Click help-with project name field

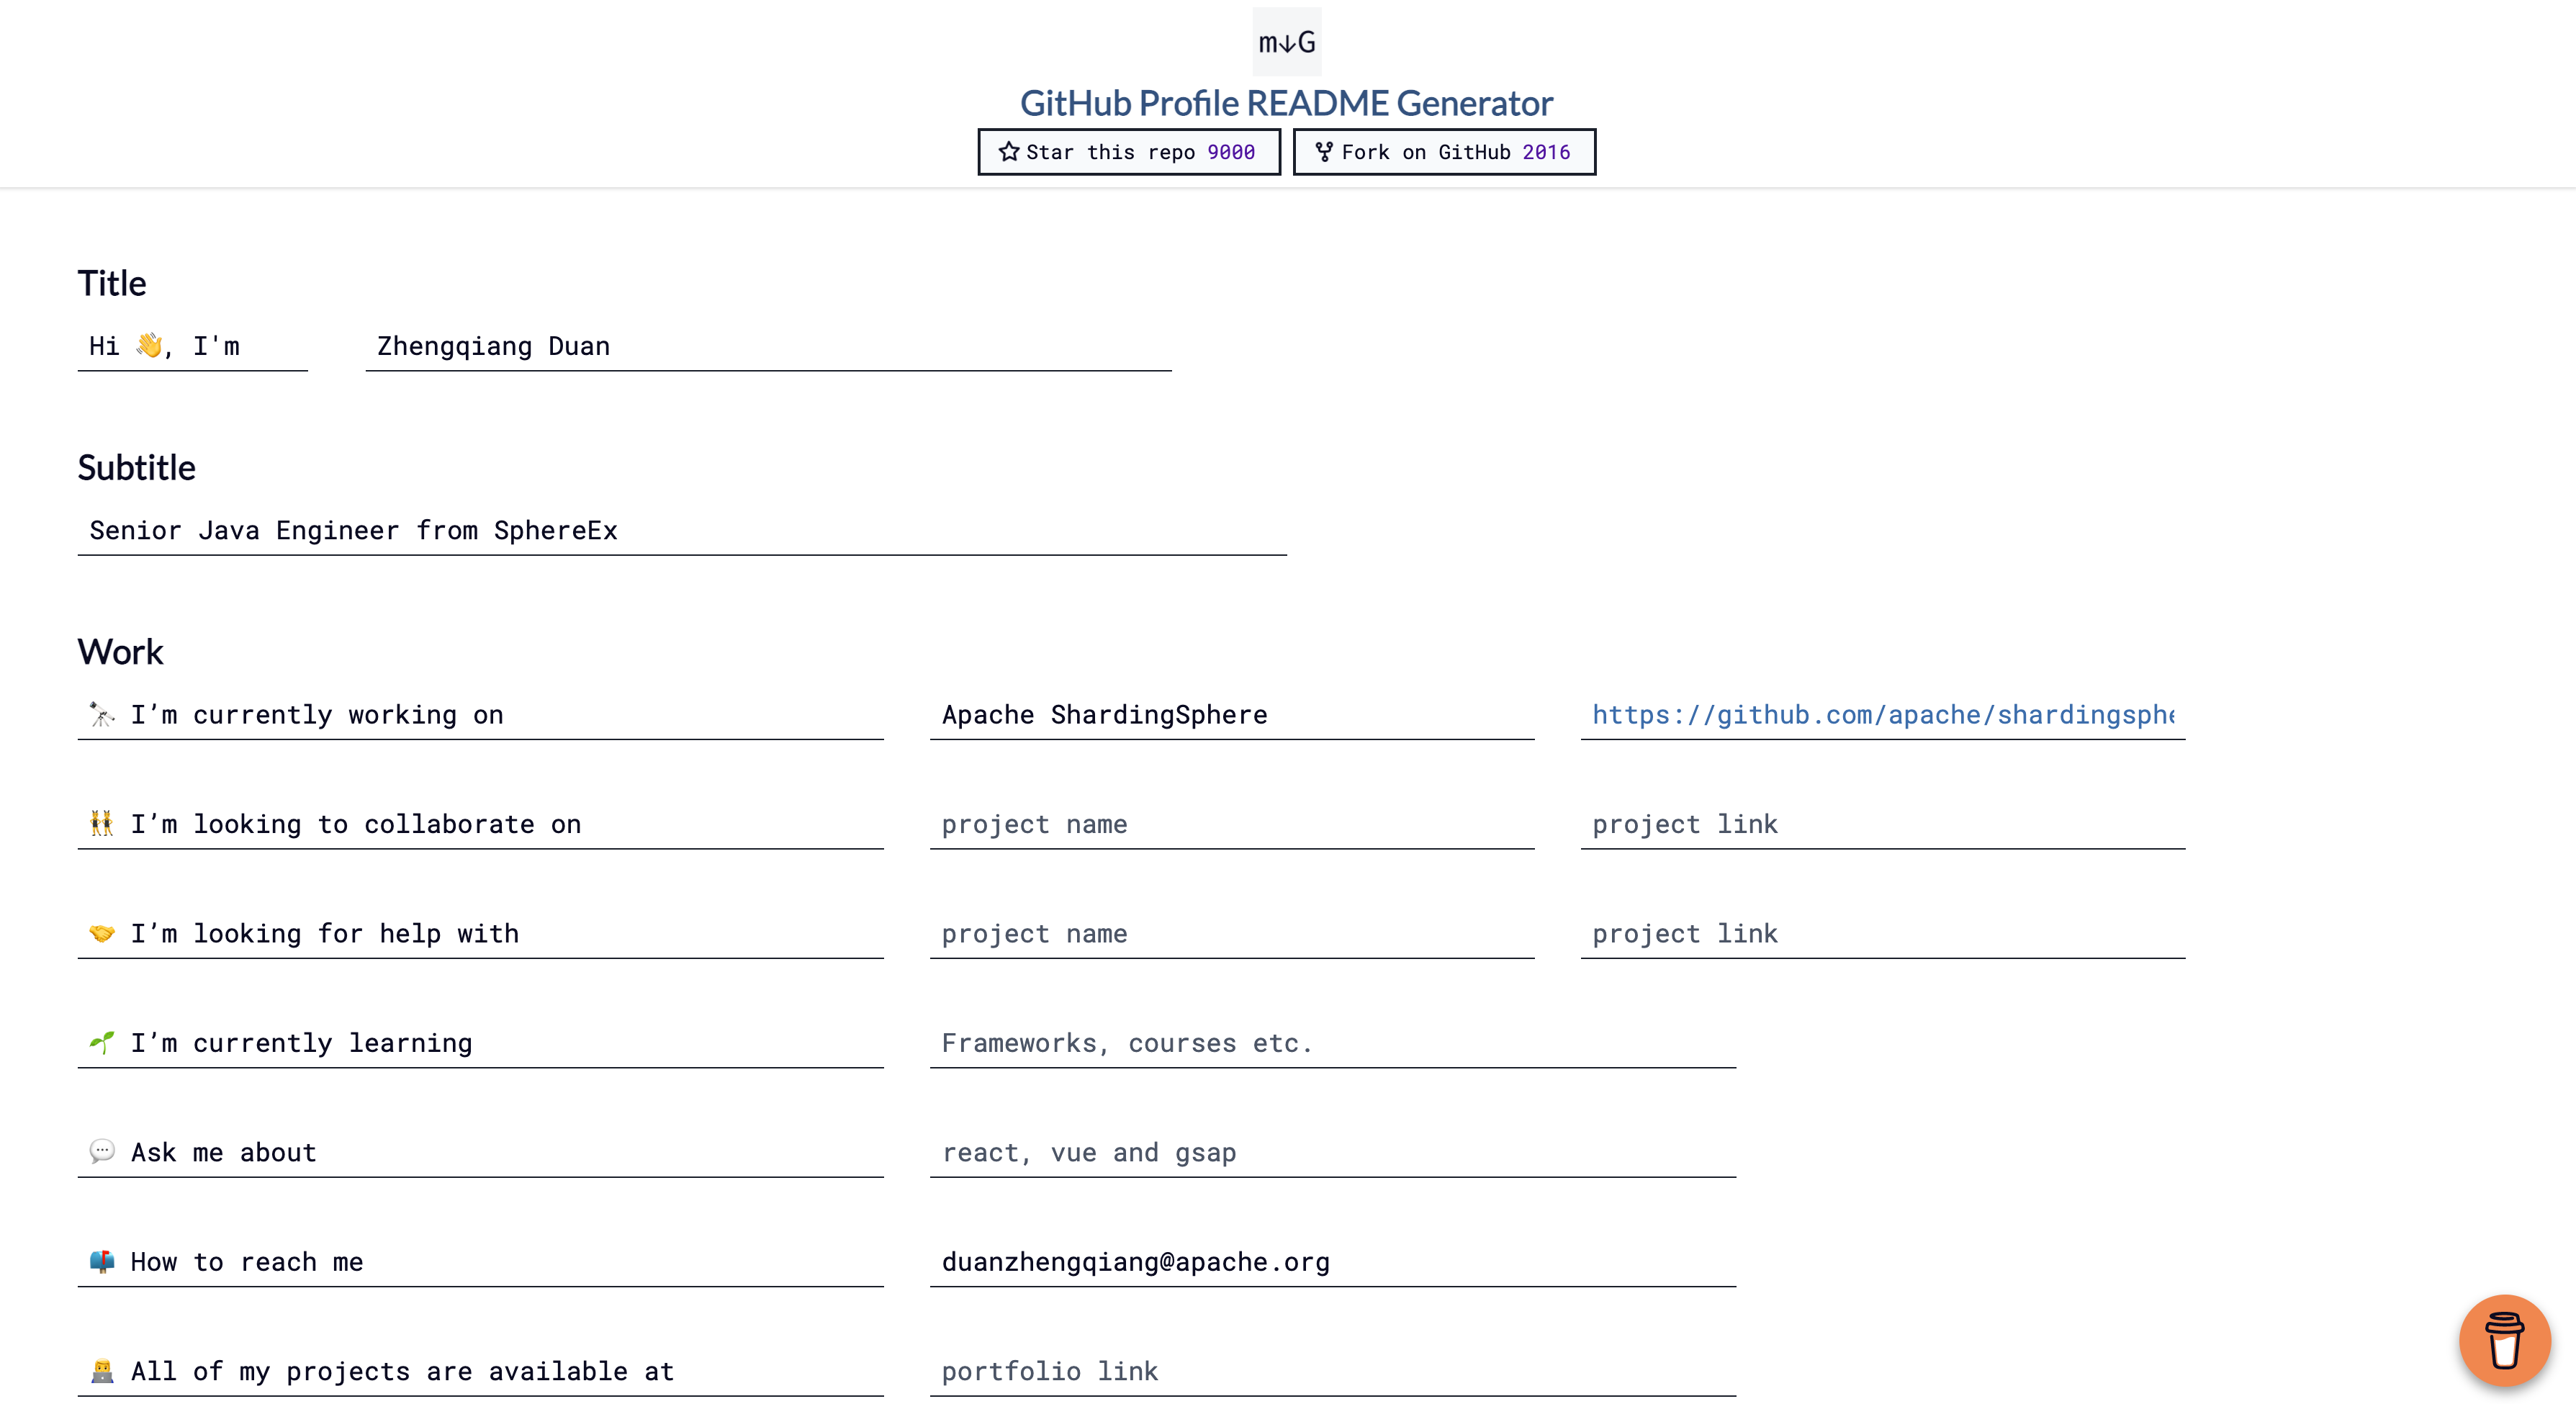(1231, 933)
